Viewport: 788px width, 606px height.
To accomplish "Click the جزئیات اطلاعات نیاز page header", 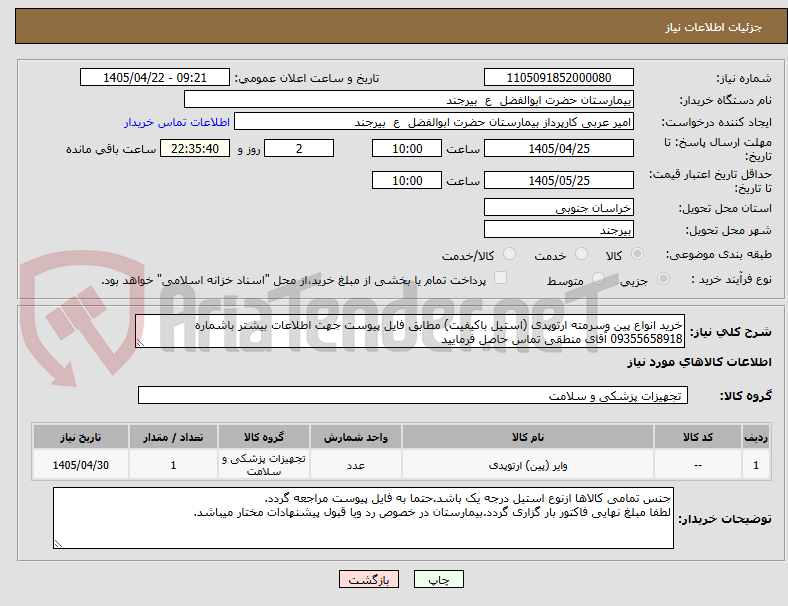I will pos(714,27).
